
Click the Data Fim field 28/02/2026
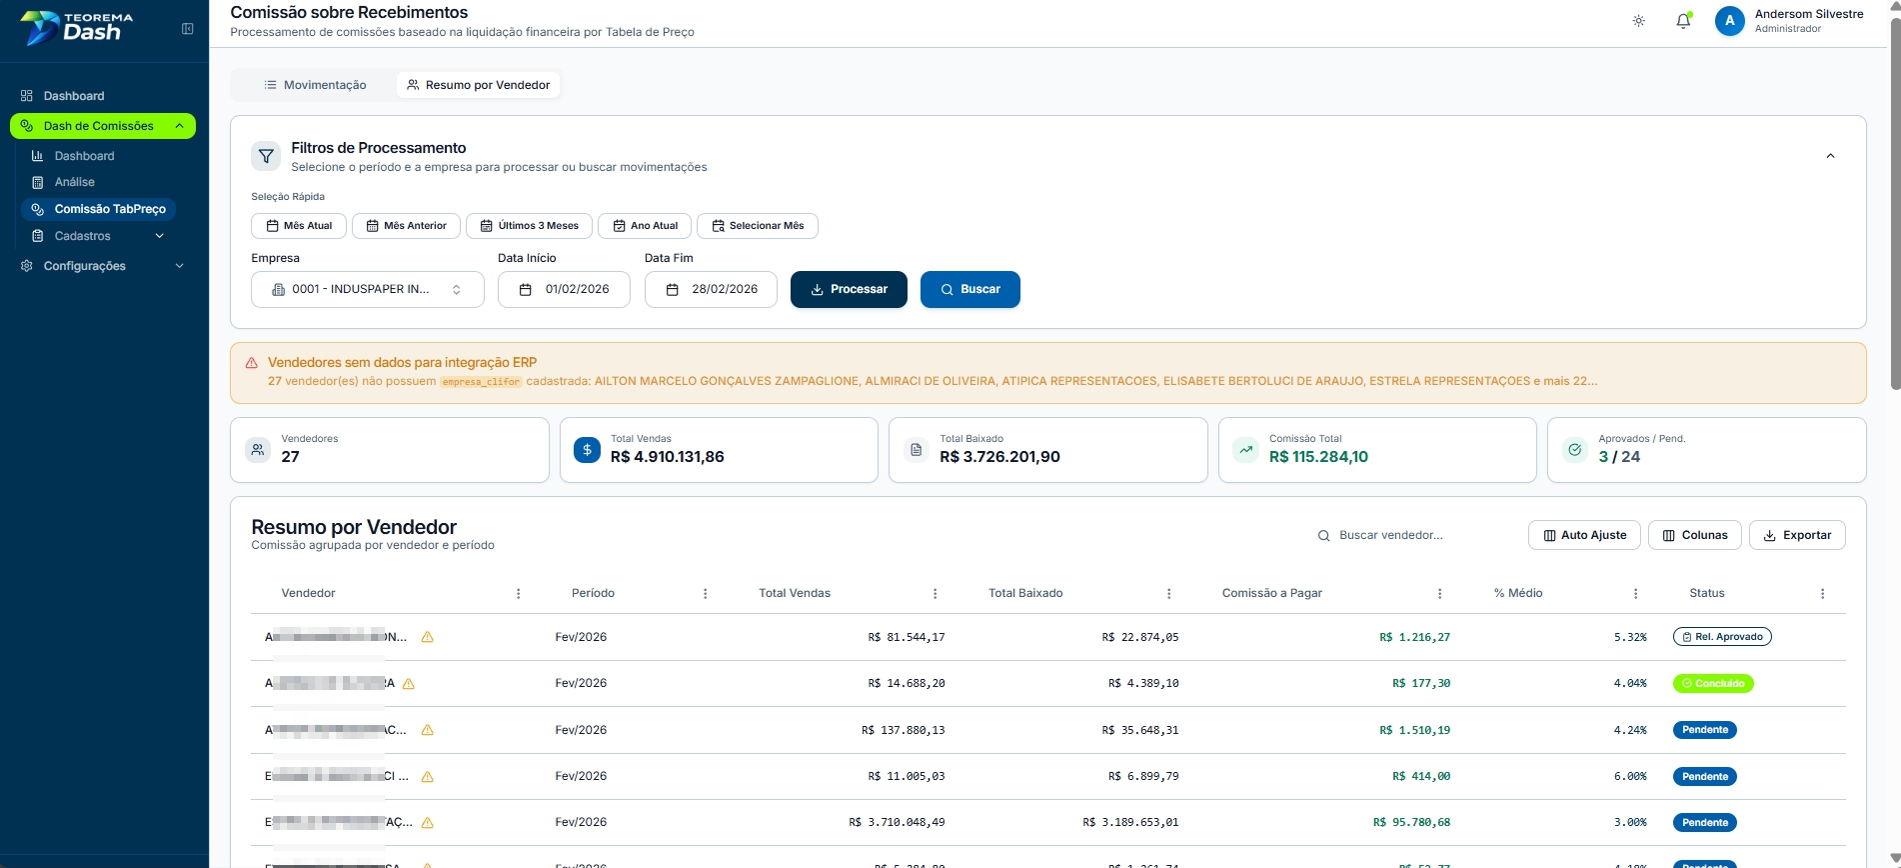711,290
